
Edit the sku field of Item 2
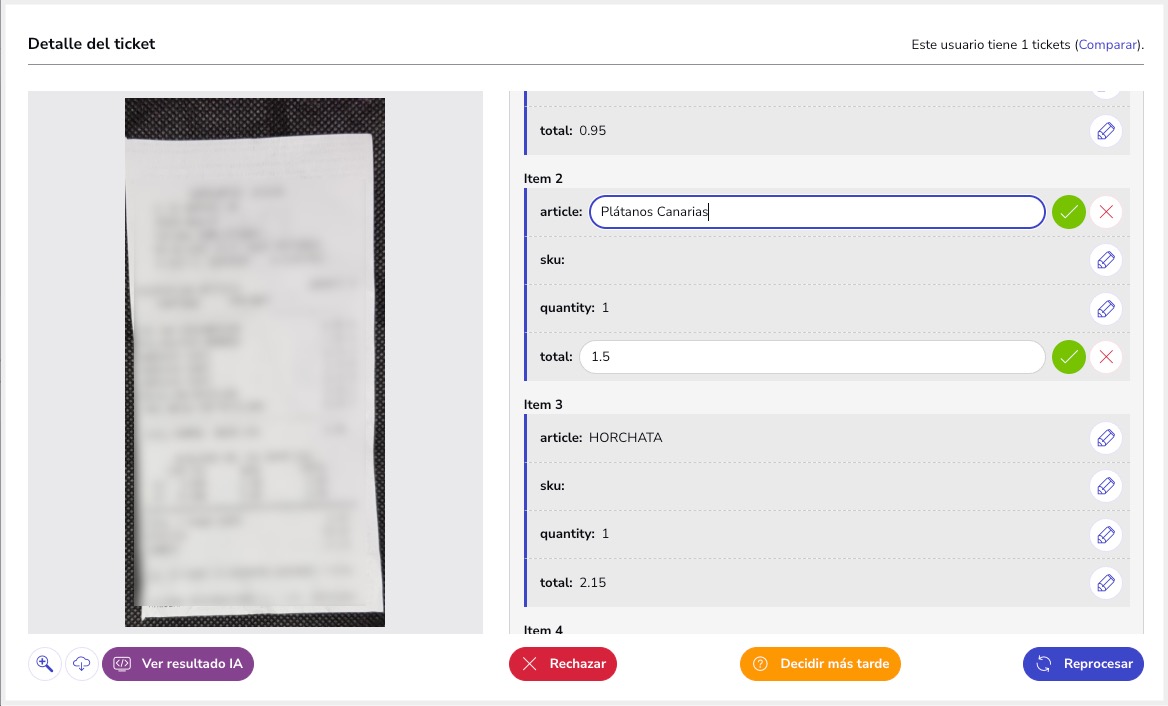click(x=1105, y=259)
